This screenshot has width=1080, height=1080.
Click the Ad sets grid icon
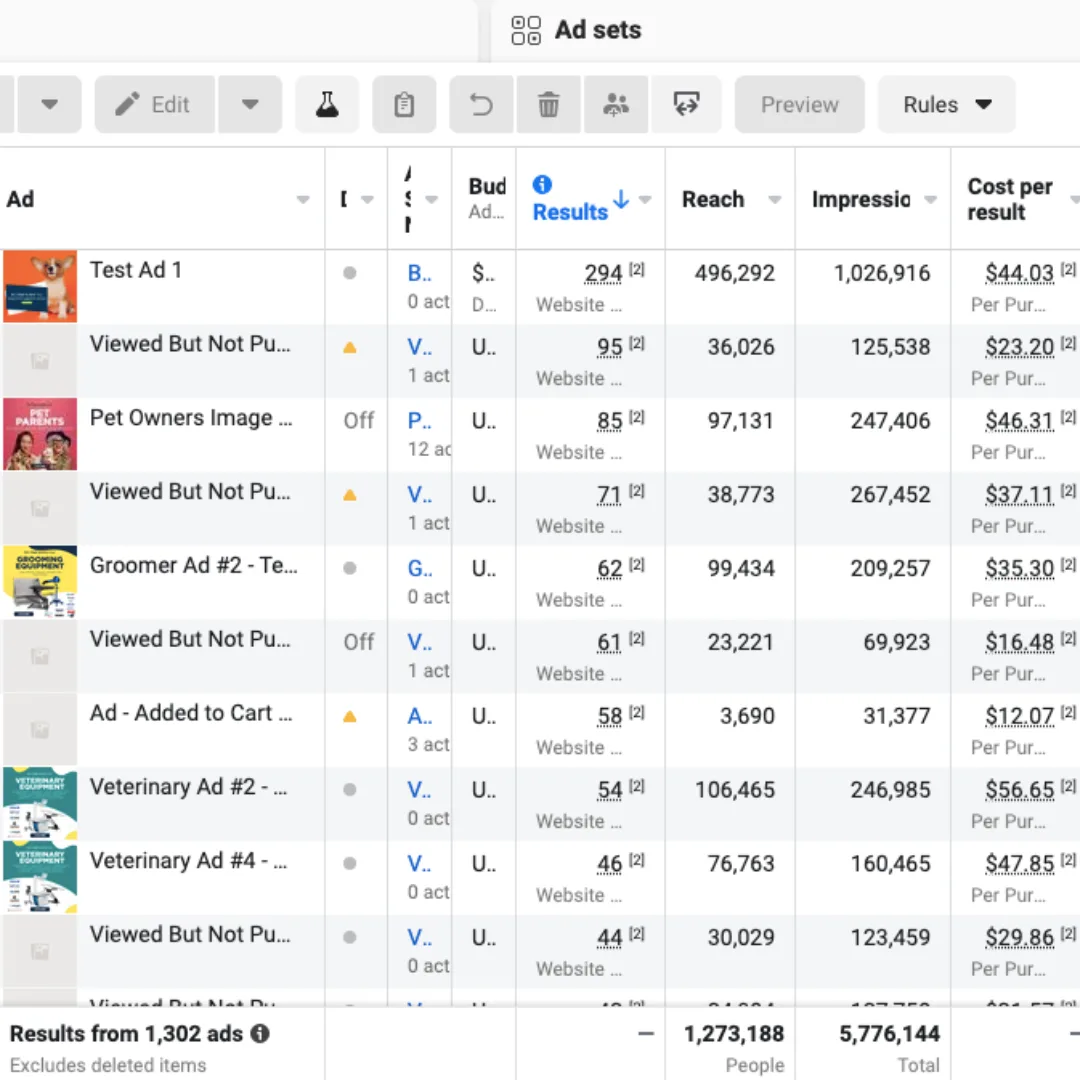[526, 31]
